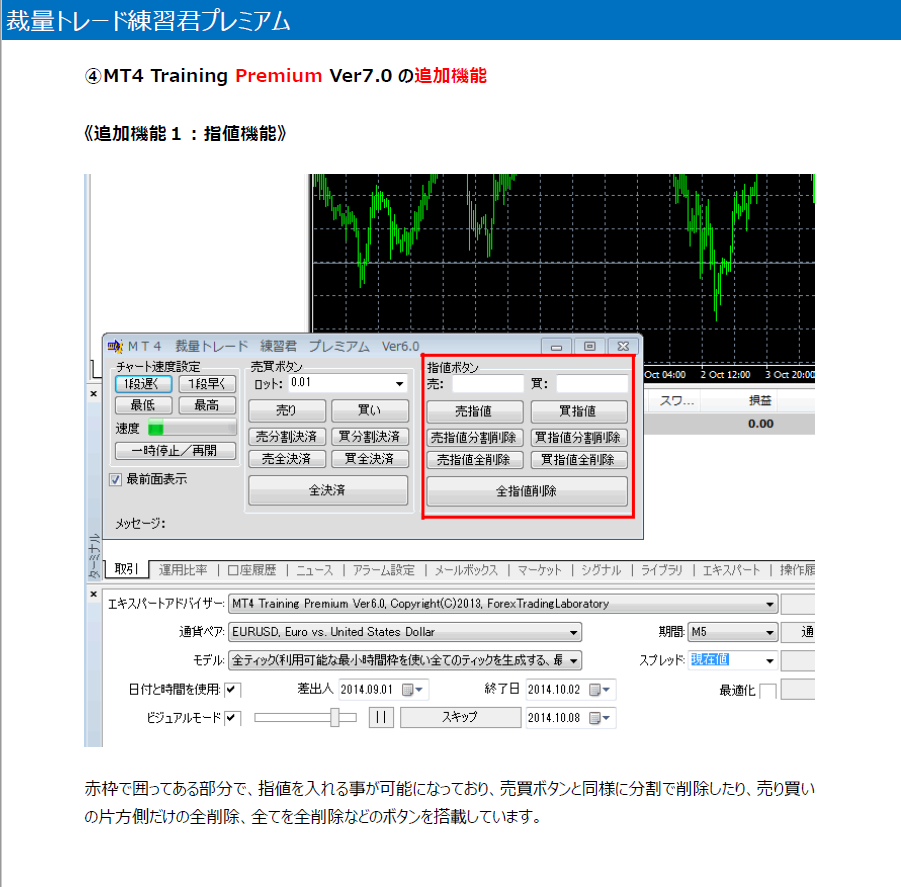The width and height of the screenshot is (901, 887).
Task: Select the 取引 terminal tab
Action: point(126,569)
